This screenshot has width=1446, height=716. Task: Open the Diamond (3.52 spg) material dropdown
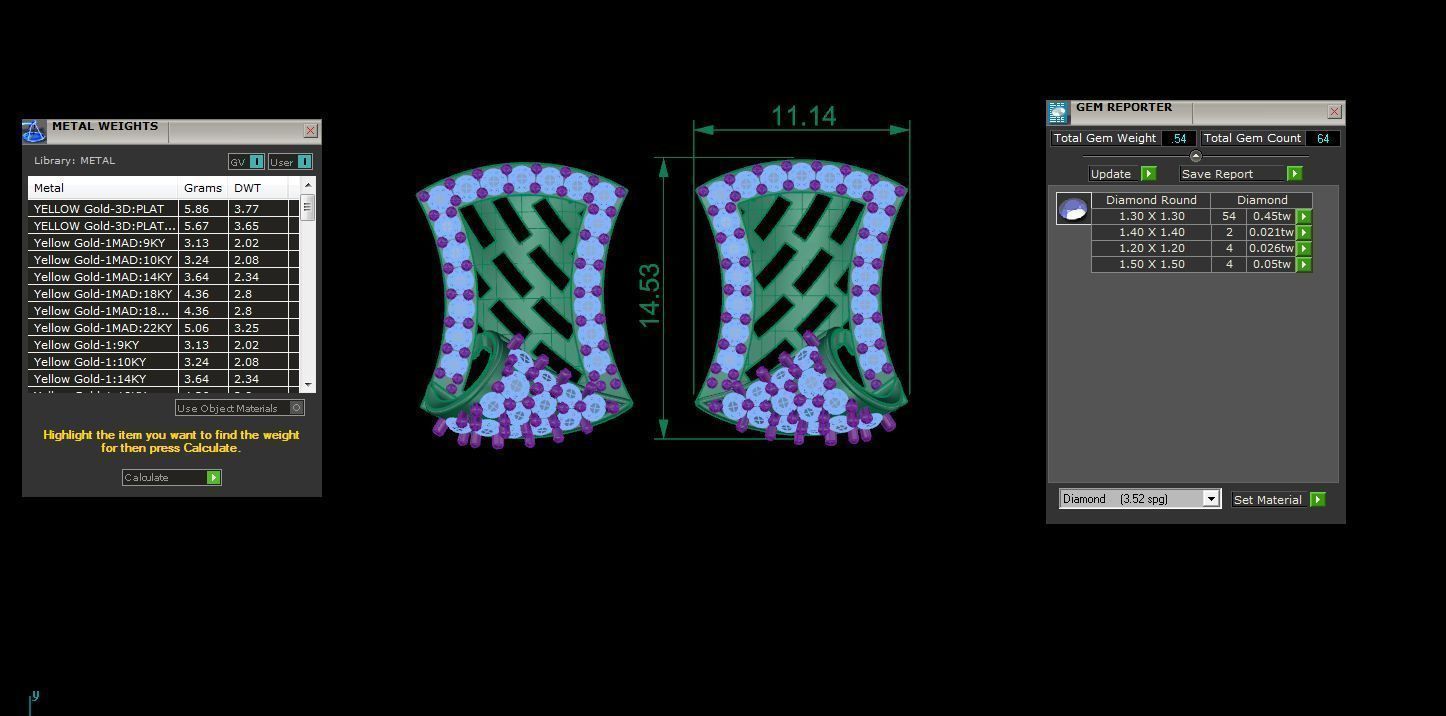coord(1140,499)
